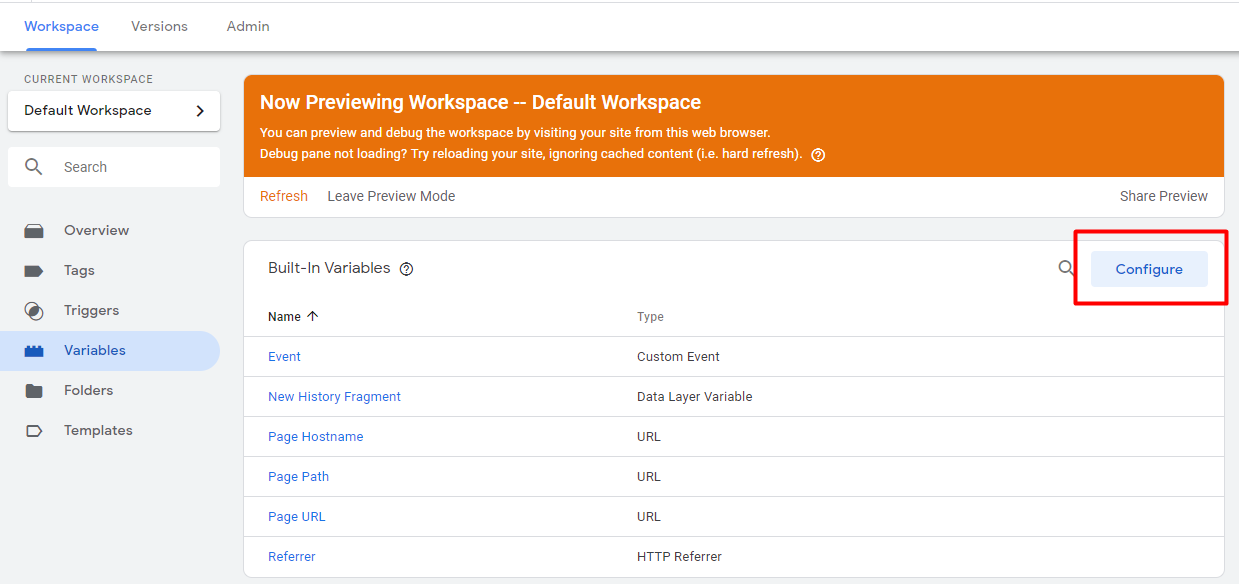Click the Variables brick icon in the sidebar
The image size is (1239, 584).
click(34, 351)
